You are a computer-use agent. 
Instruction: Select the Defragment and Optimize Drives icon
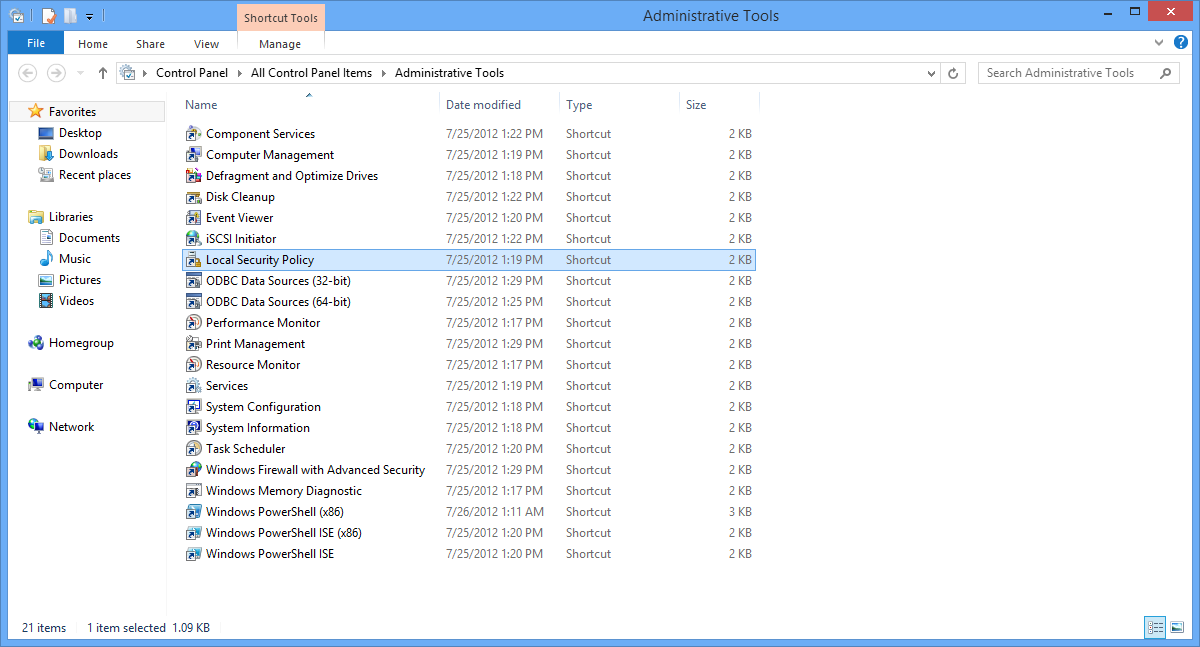coord(194,176)
